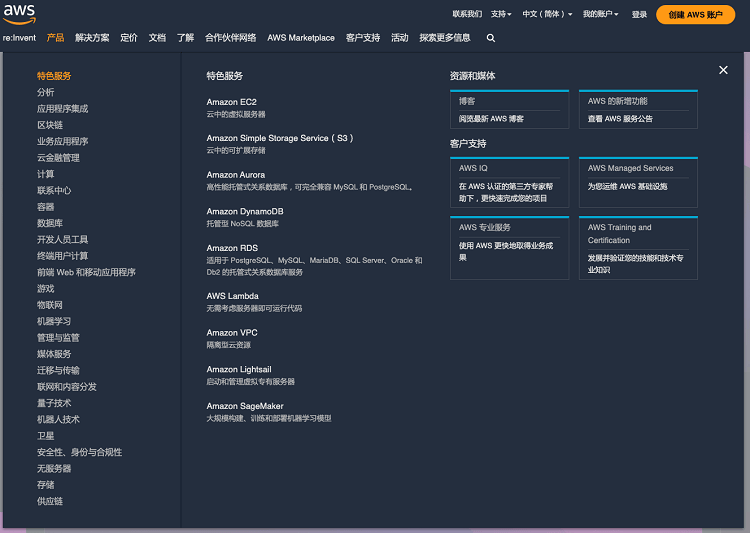Select the 产品 menu item
Image resolution: width=750 pixels, height=533 pixels.
(x=55, y=38)
